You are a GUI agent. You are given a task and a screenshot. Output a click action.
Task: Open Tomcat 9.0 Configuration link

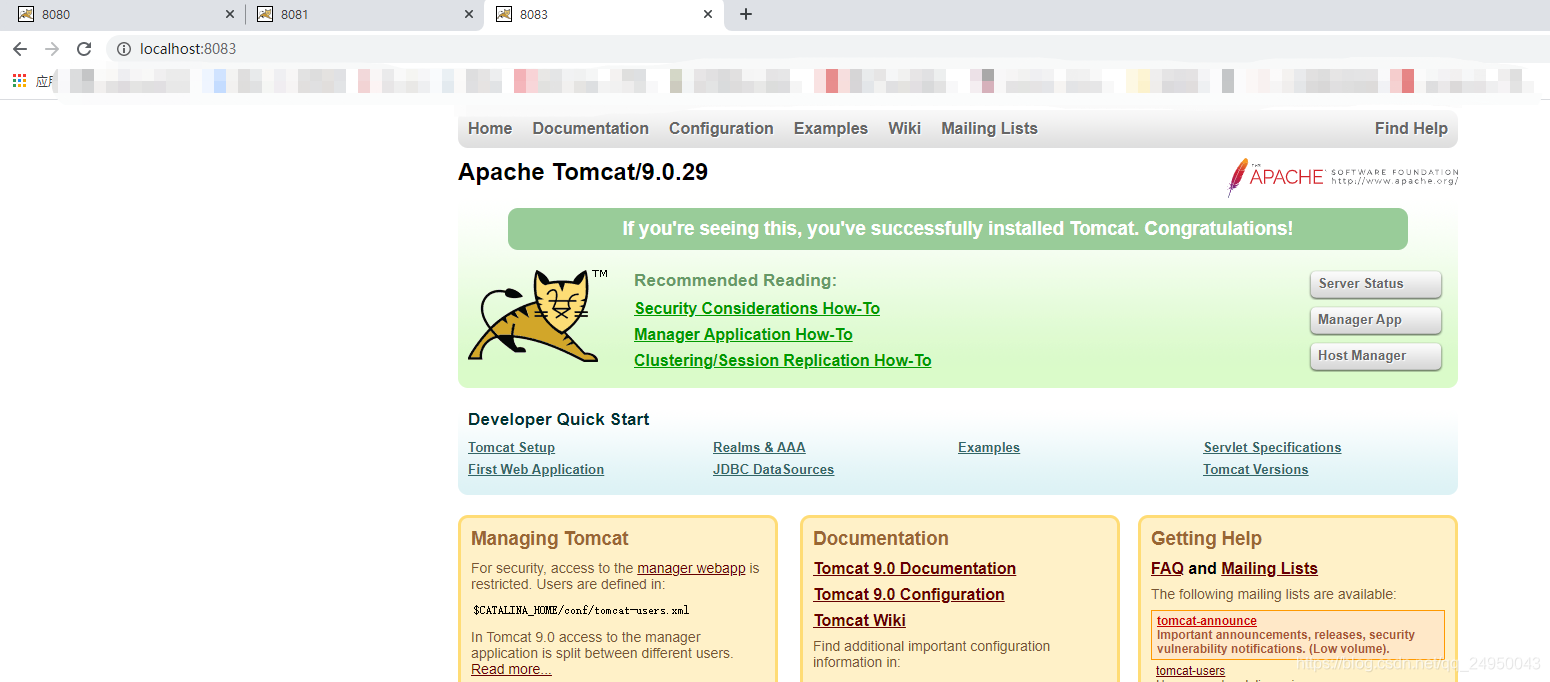909,594
